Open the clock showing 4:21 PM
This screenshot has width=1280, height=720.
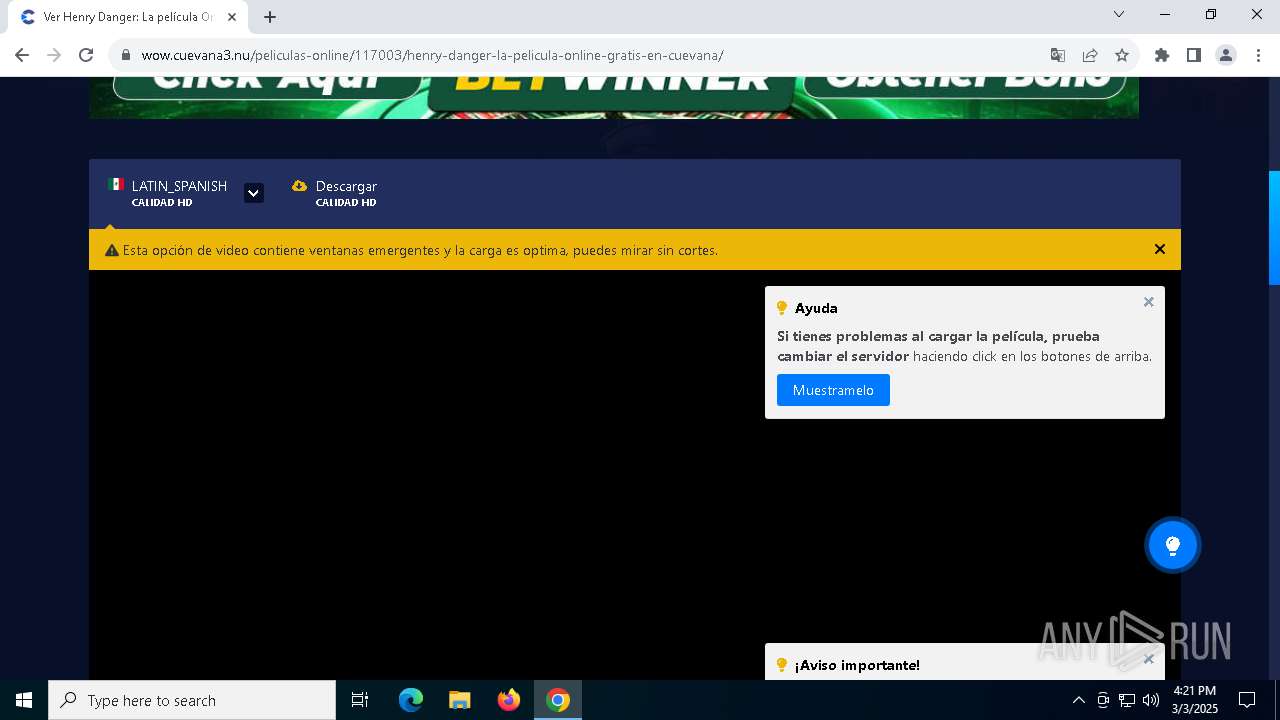1195,700
